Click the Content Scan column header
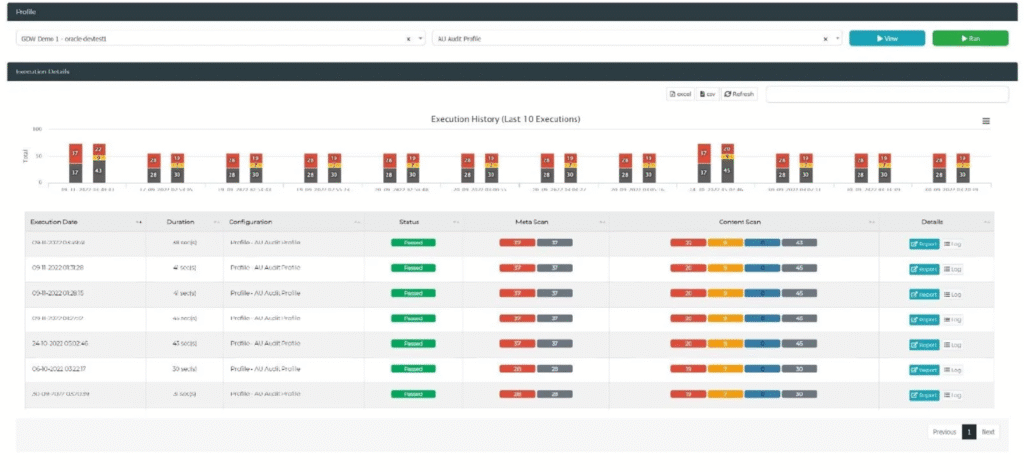 [x=744, y=223]
